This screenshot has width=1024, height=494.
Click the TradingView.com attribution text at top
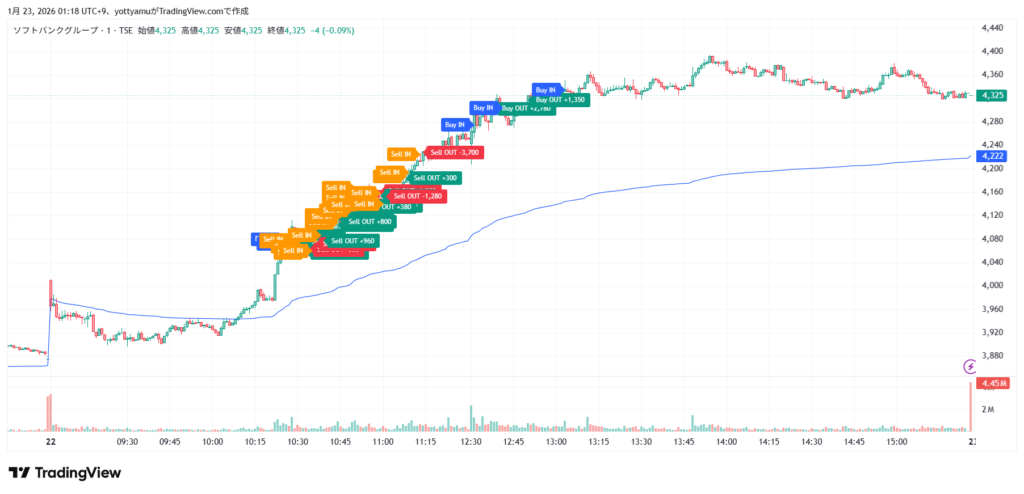185,9
